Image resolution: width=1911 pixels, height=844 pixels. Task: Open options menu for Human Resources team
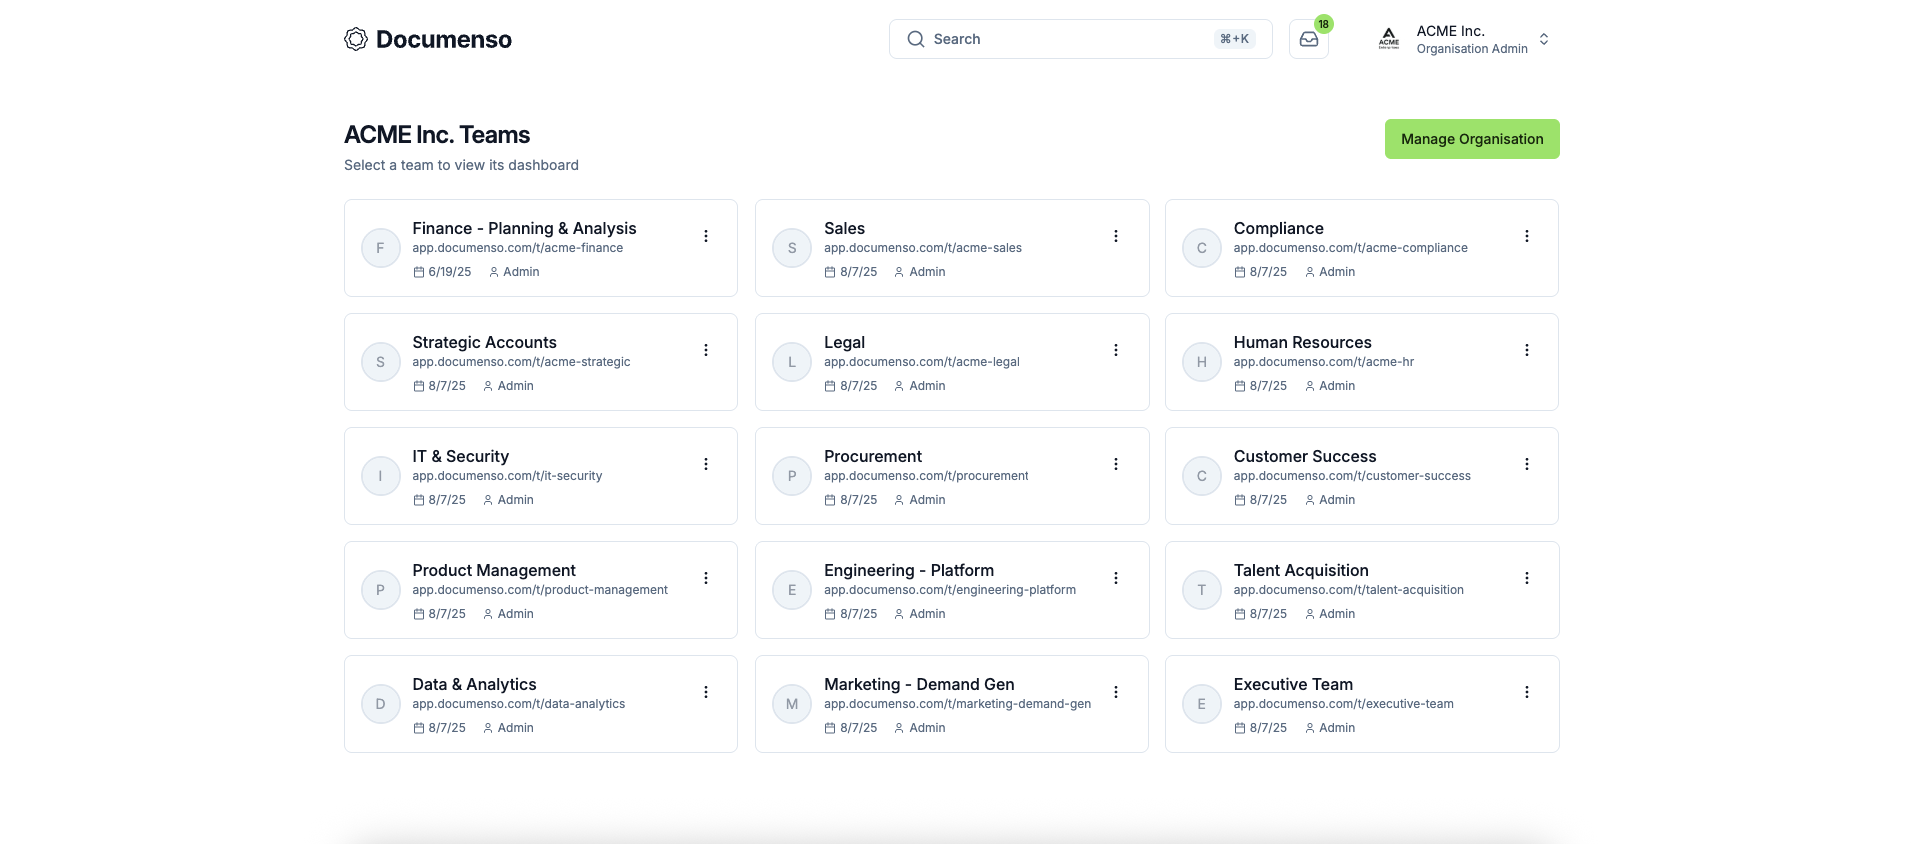point(1526,350)
